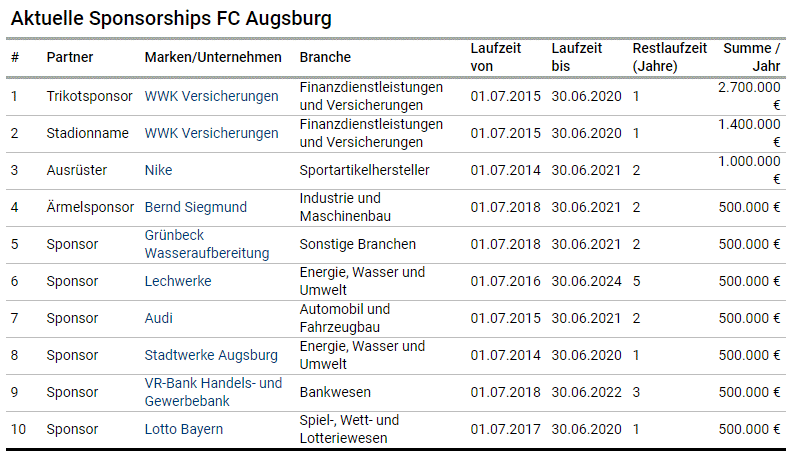Click the Restlaufzeit (Jahre) column header
Screen dimensions: 792x457
[x=670, y=57]
